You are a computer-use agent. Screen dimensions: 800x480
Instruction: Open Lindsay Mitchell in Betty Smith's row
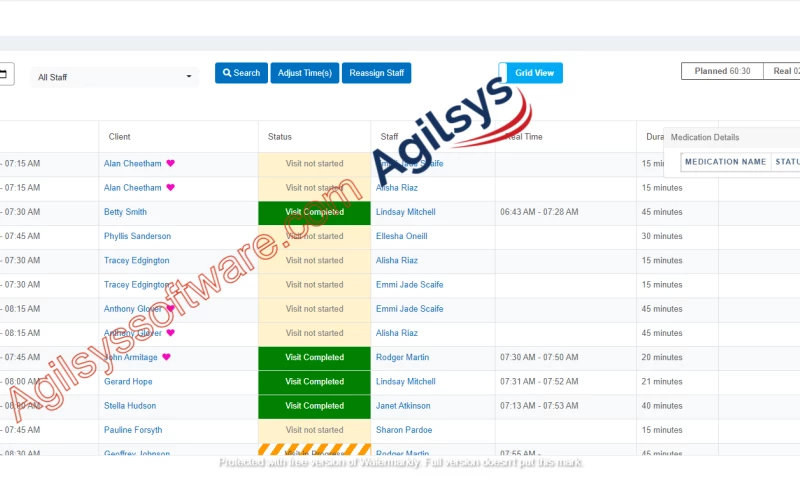406,212
